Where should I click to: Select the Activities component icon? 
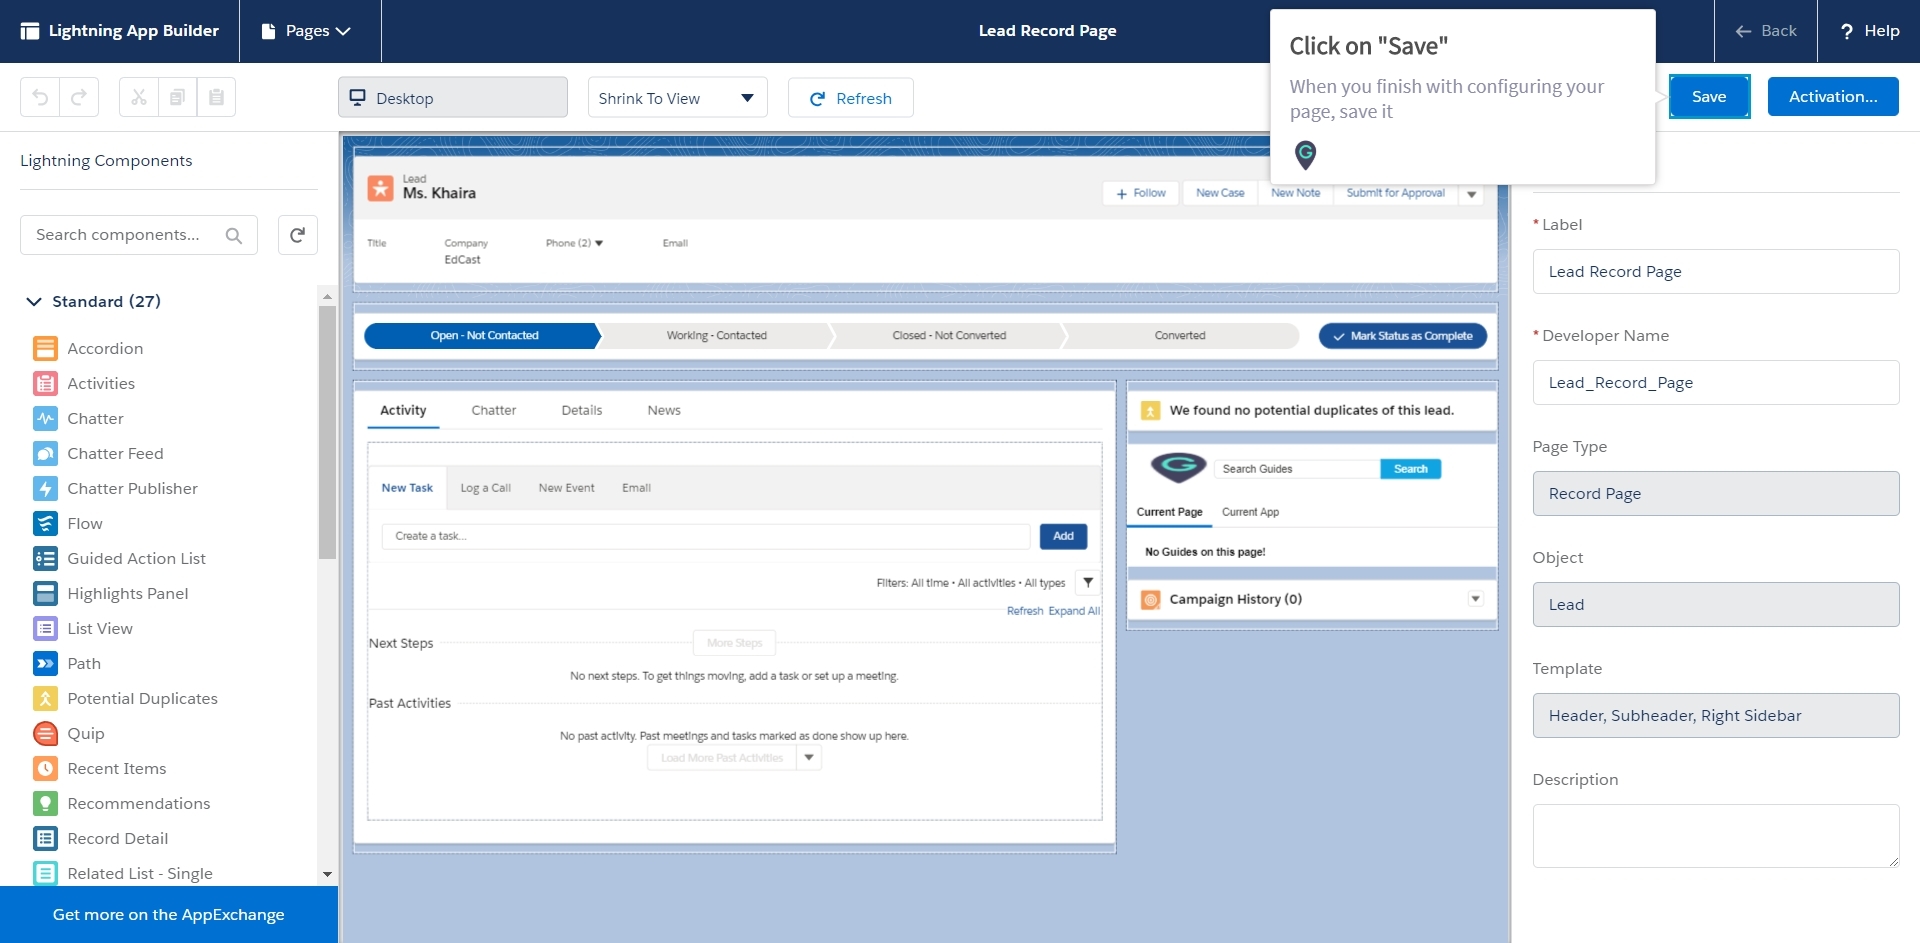pyautogui.click(x=45, y=383)
